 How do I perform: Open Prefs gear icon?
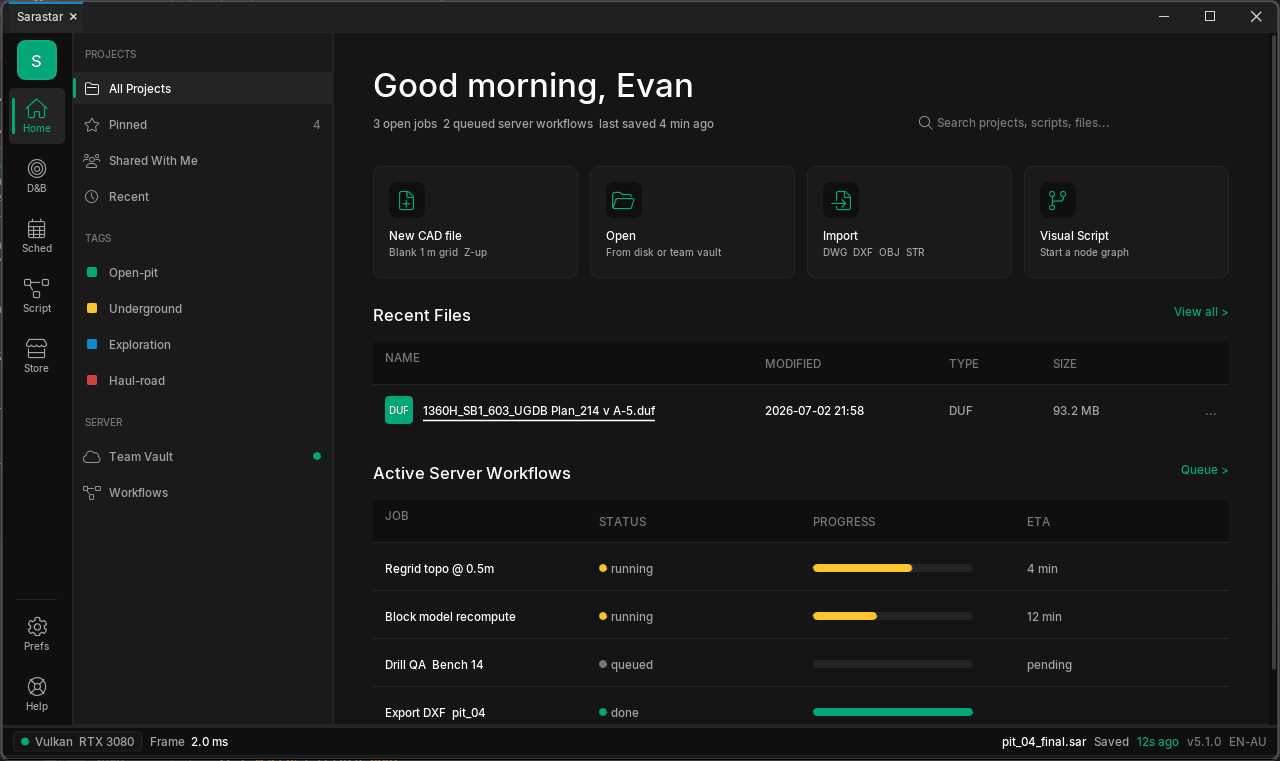37,626
